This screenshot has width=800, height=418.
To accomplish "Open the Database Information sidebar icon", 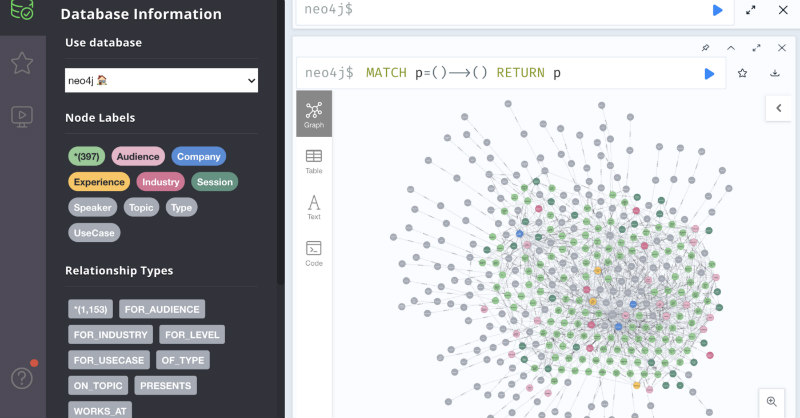I will point(22,10).
